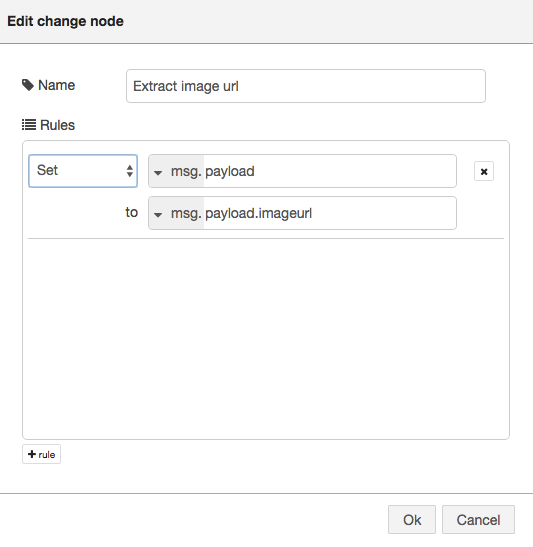
Task: Click the Edit change node title bar
Action: (x=266, y=22)
